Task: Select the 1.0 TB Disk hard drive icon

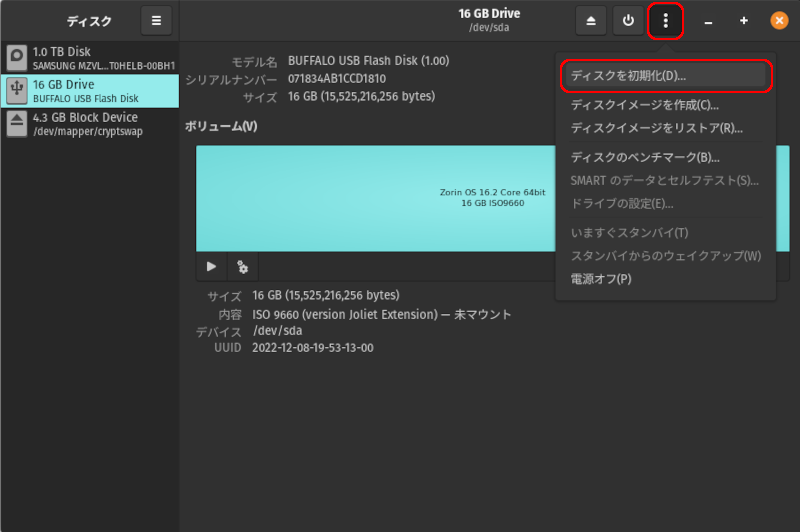Action: click(17, 58)
